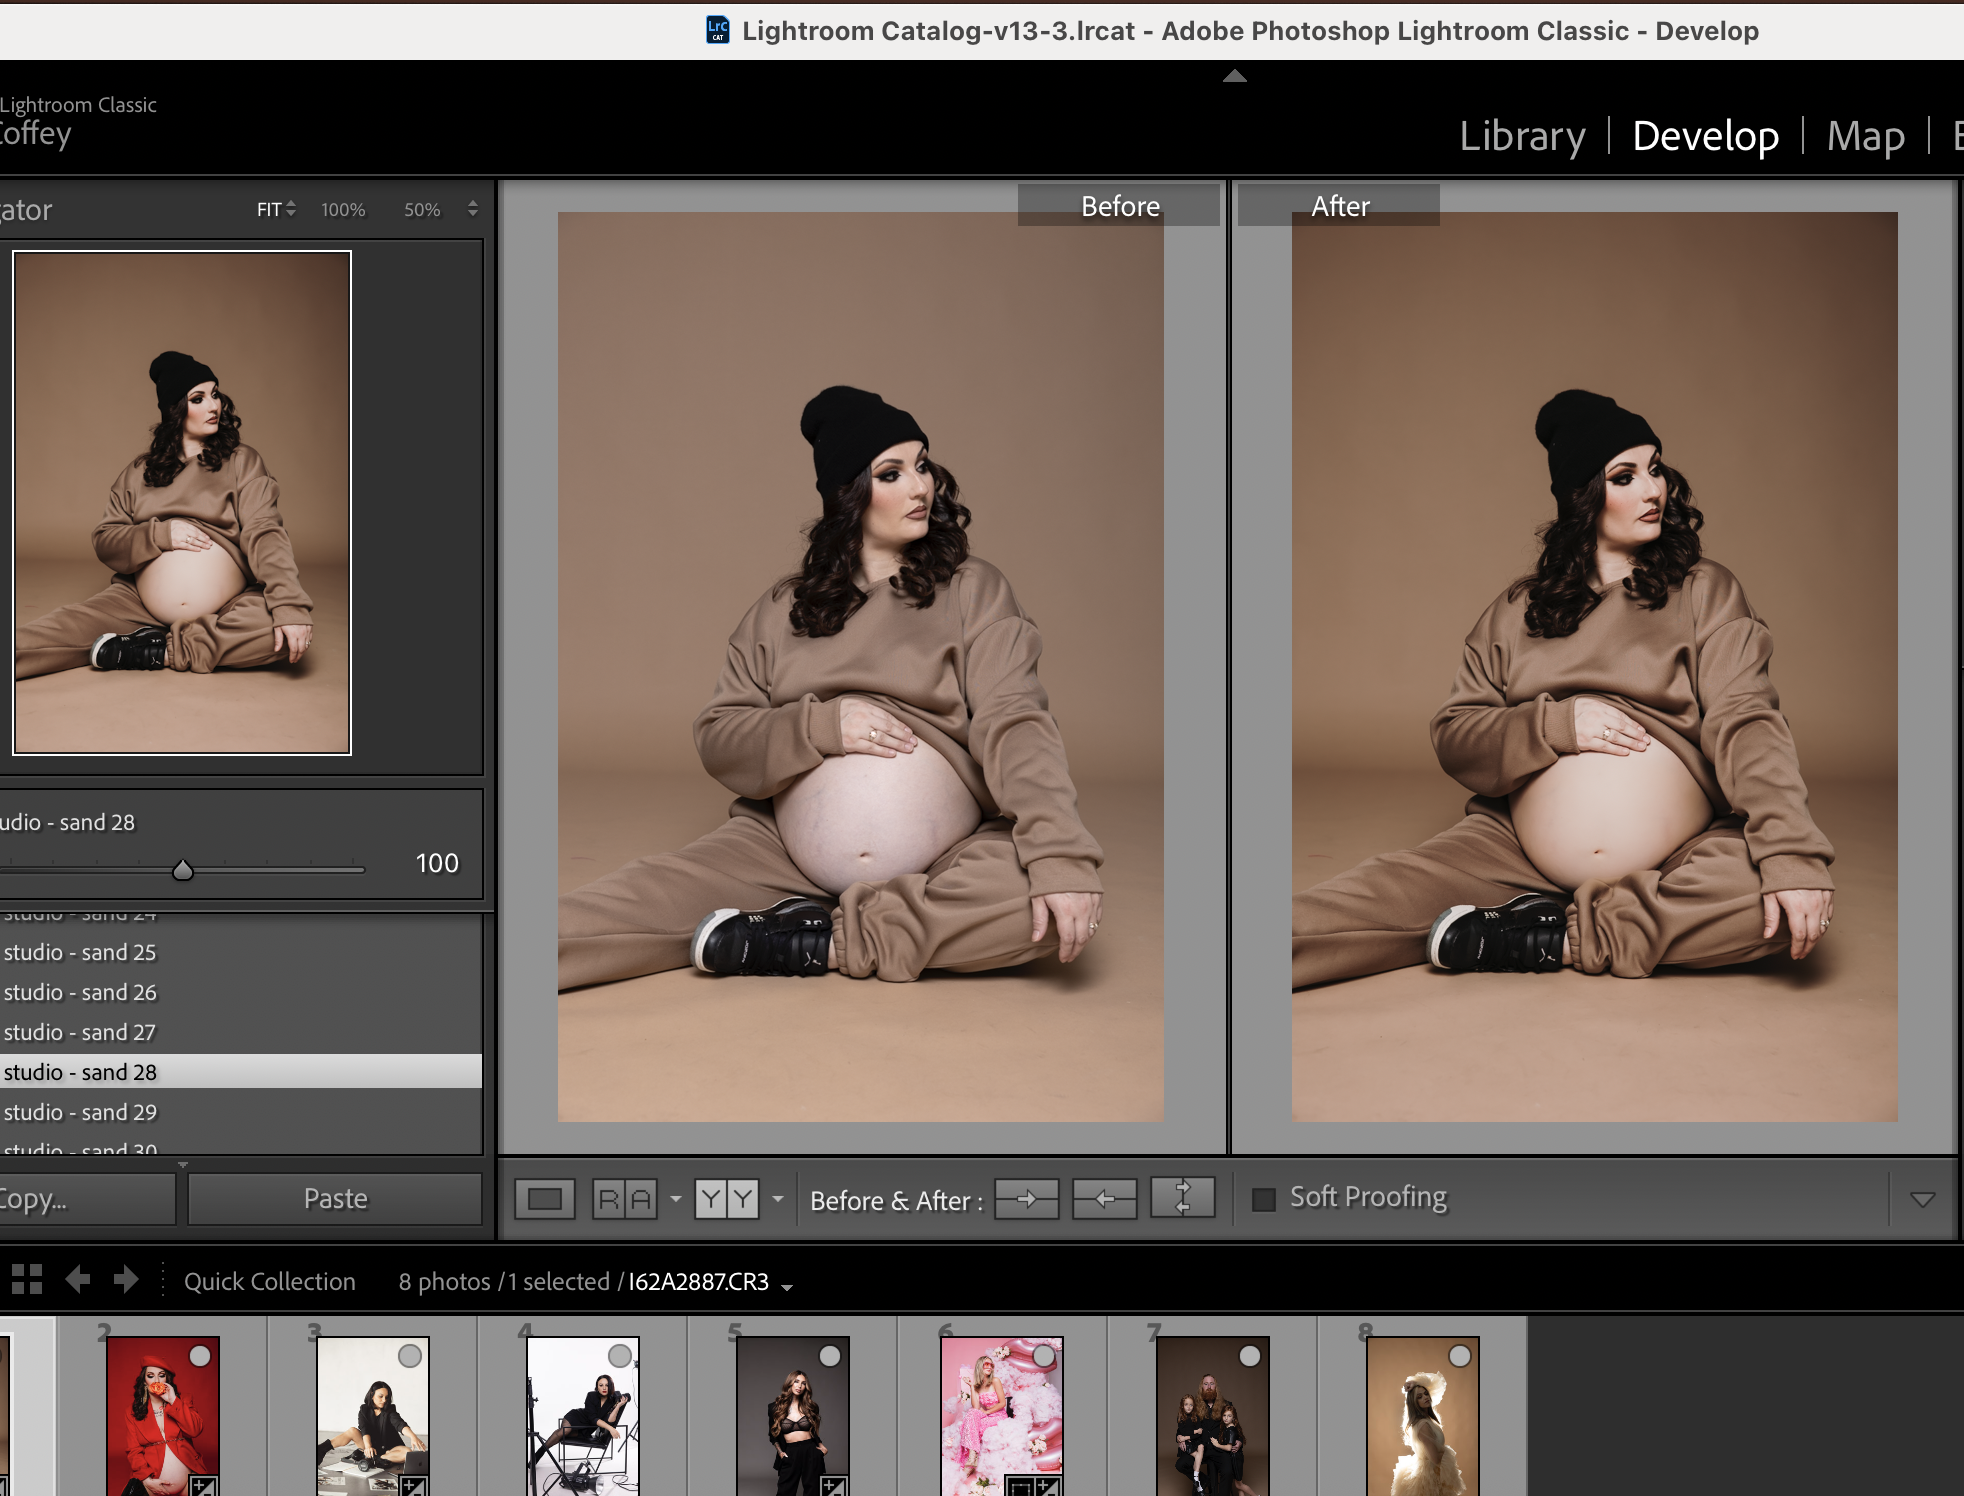The width and height of the screenshot is (1964, 1496).
Task: Copy Before settings to After
Action: coord(1026,1199)
